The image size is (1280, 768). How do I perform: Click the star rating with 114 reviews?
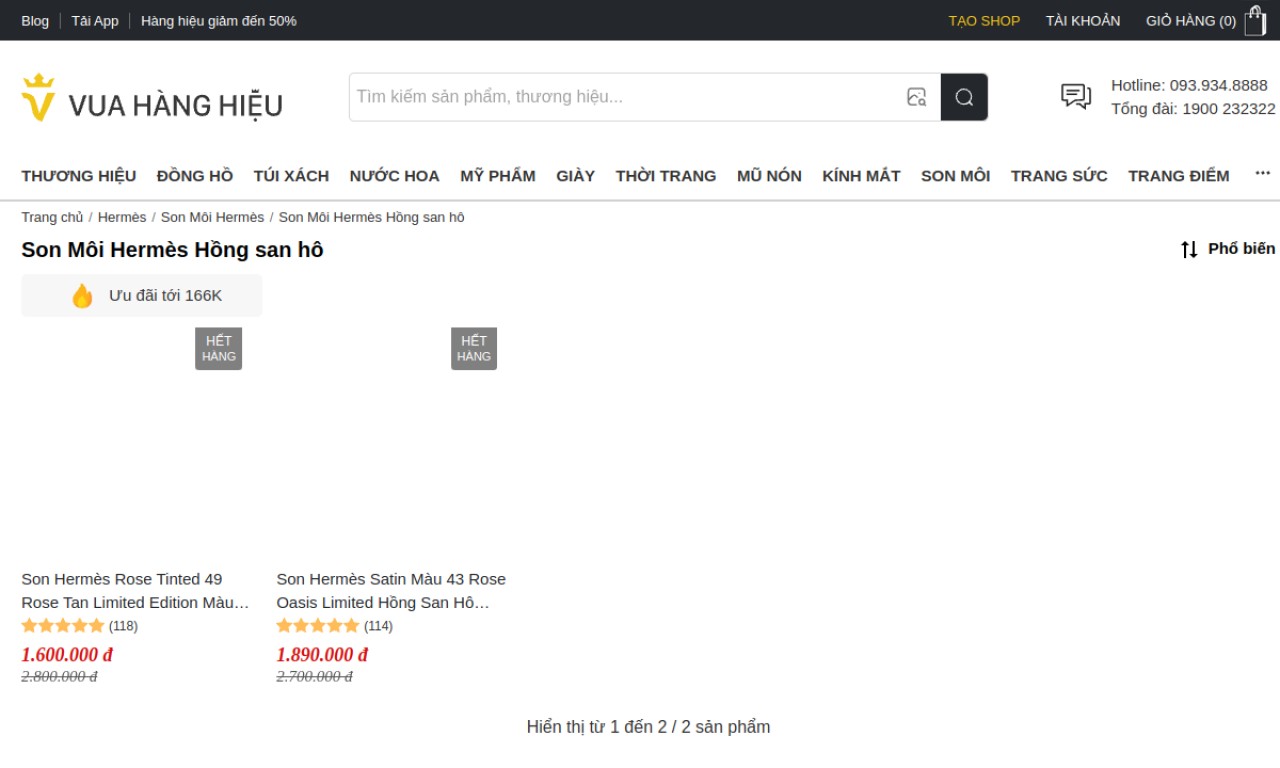[318, 626]
